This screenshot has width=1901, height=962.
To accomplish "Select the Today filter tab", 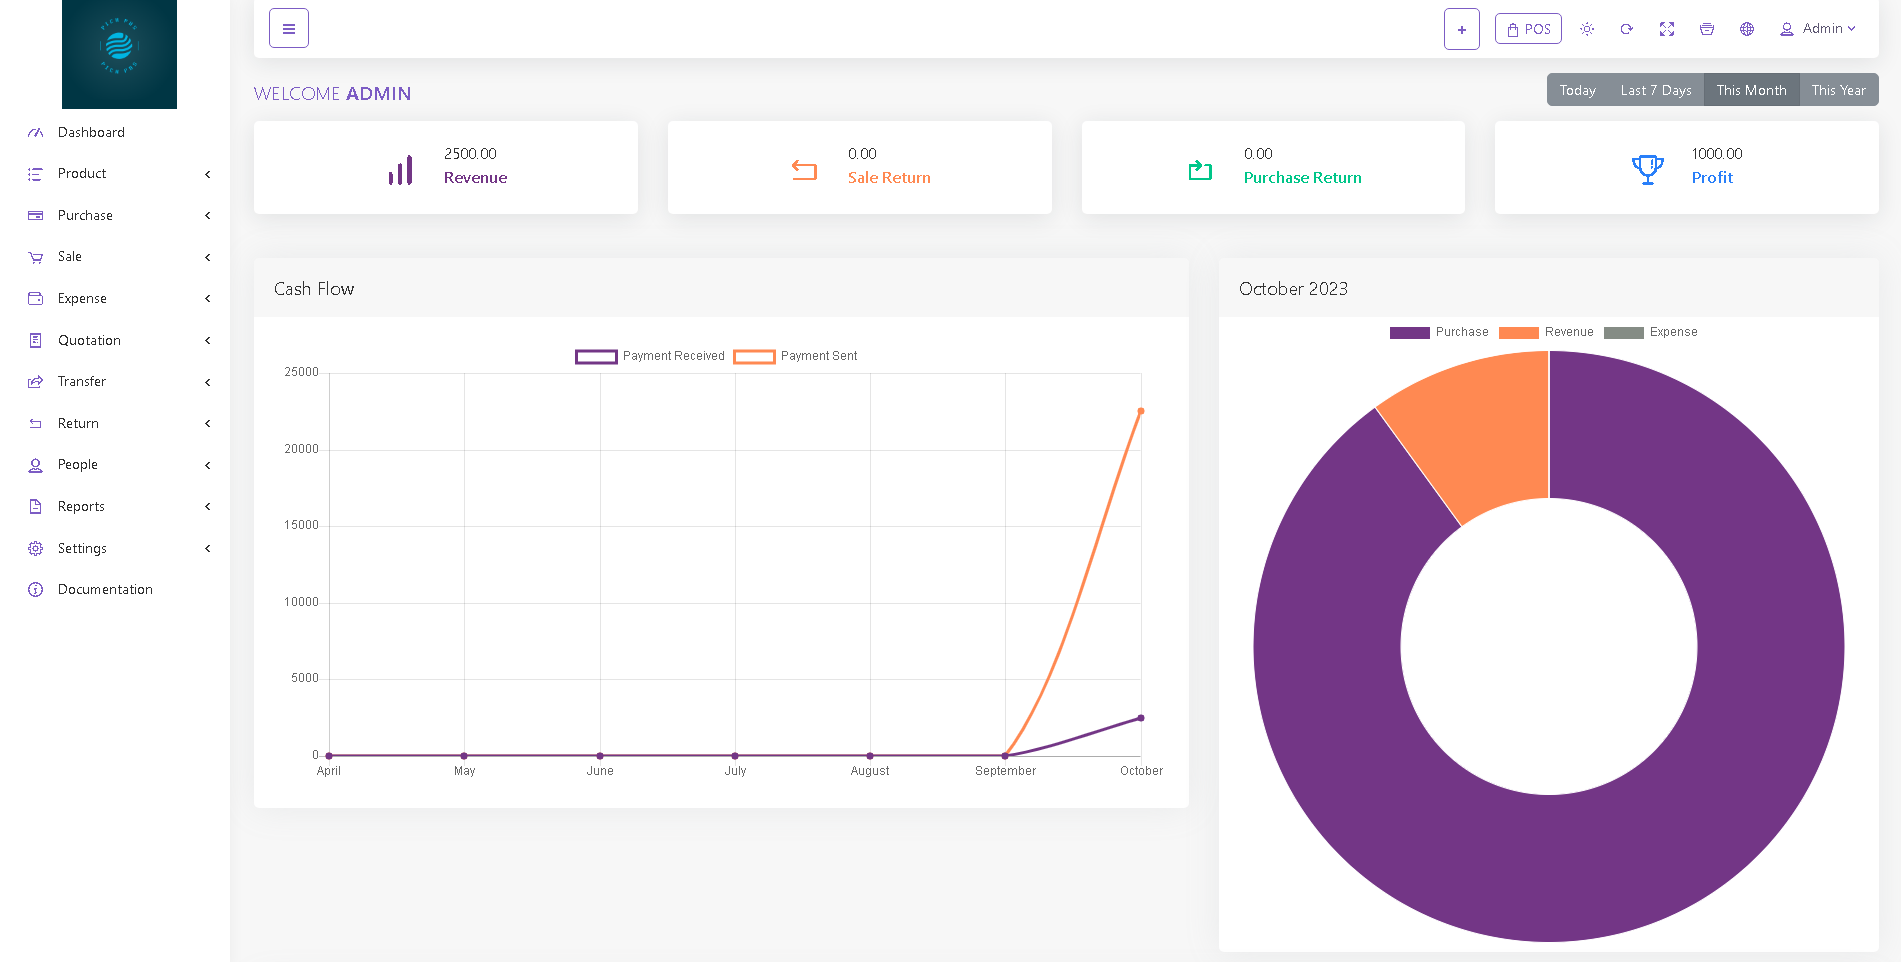I will click(x=1577, y=90).
